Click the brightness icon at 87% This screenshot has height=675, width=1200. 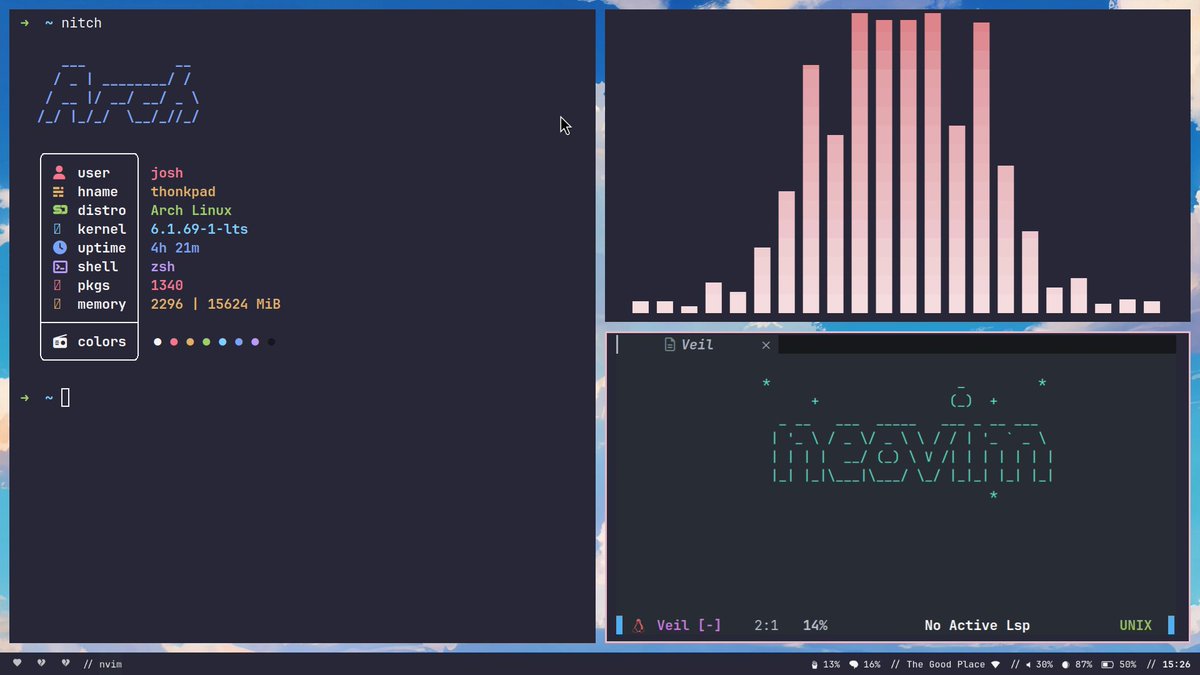[x=1065, y=664]
